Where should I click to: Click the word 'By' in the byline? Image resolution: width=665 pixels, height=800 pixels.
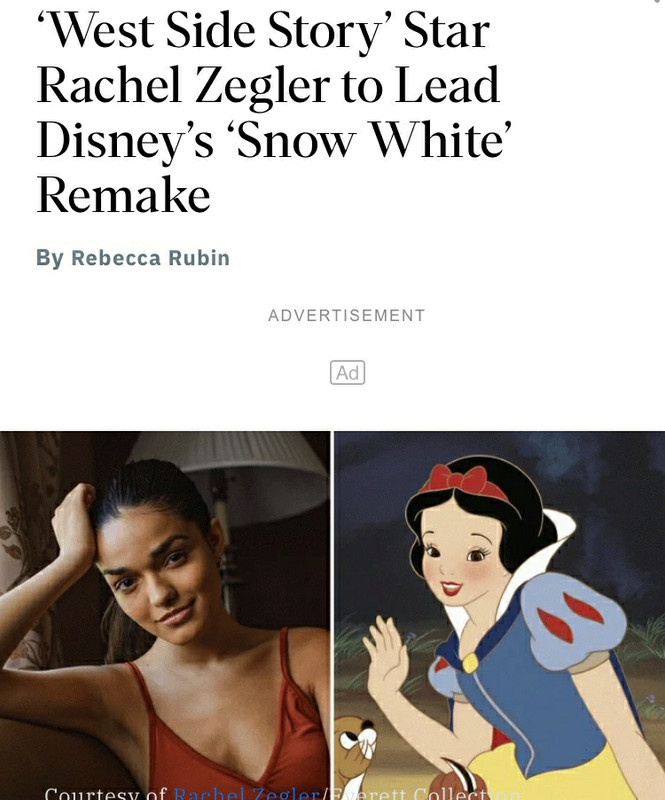[50, 258]
